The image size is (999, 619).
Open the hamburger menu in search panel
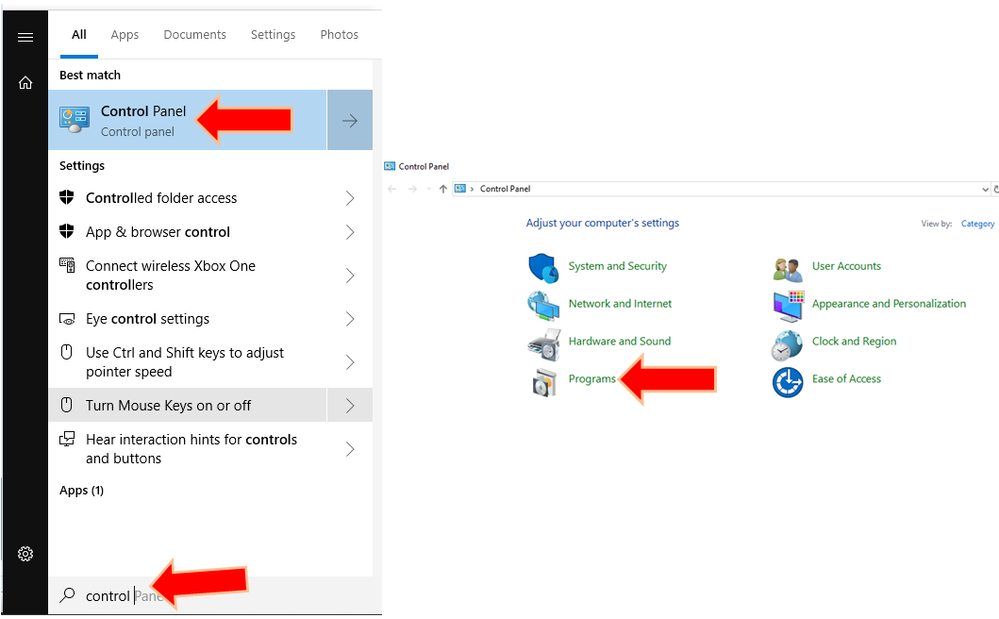[25, 38]
